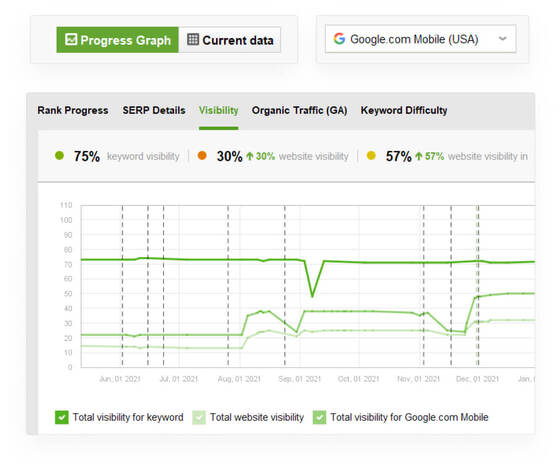Click the Current data table icon
Viewport: 560px width, 470px height.
(193, 39)
